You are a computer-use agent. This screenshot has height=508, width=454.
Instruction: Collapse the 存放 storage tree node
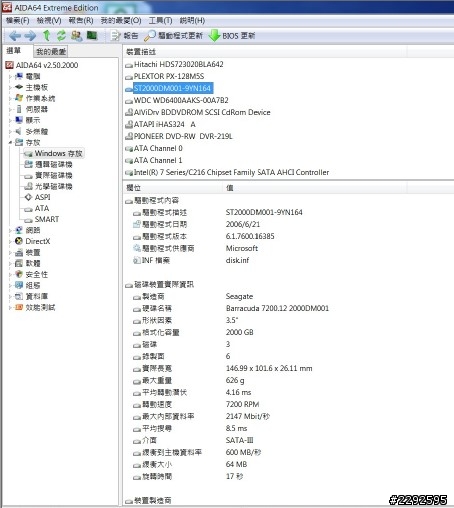pyautogui.click(x=10, y=142)
